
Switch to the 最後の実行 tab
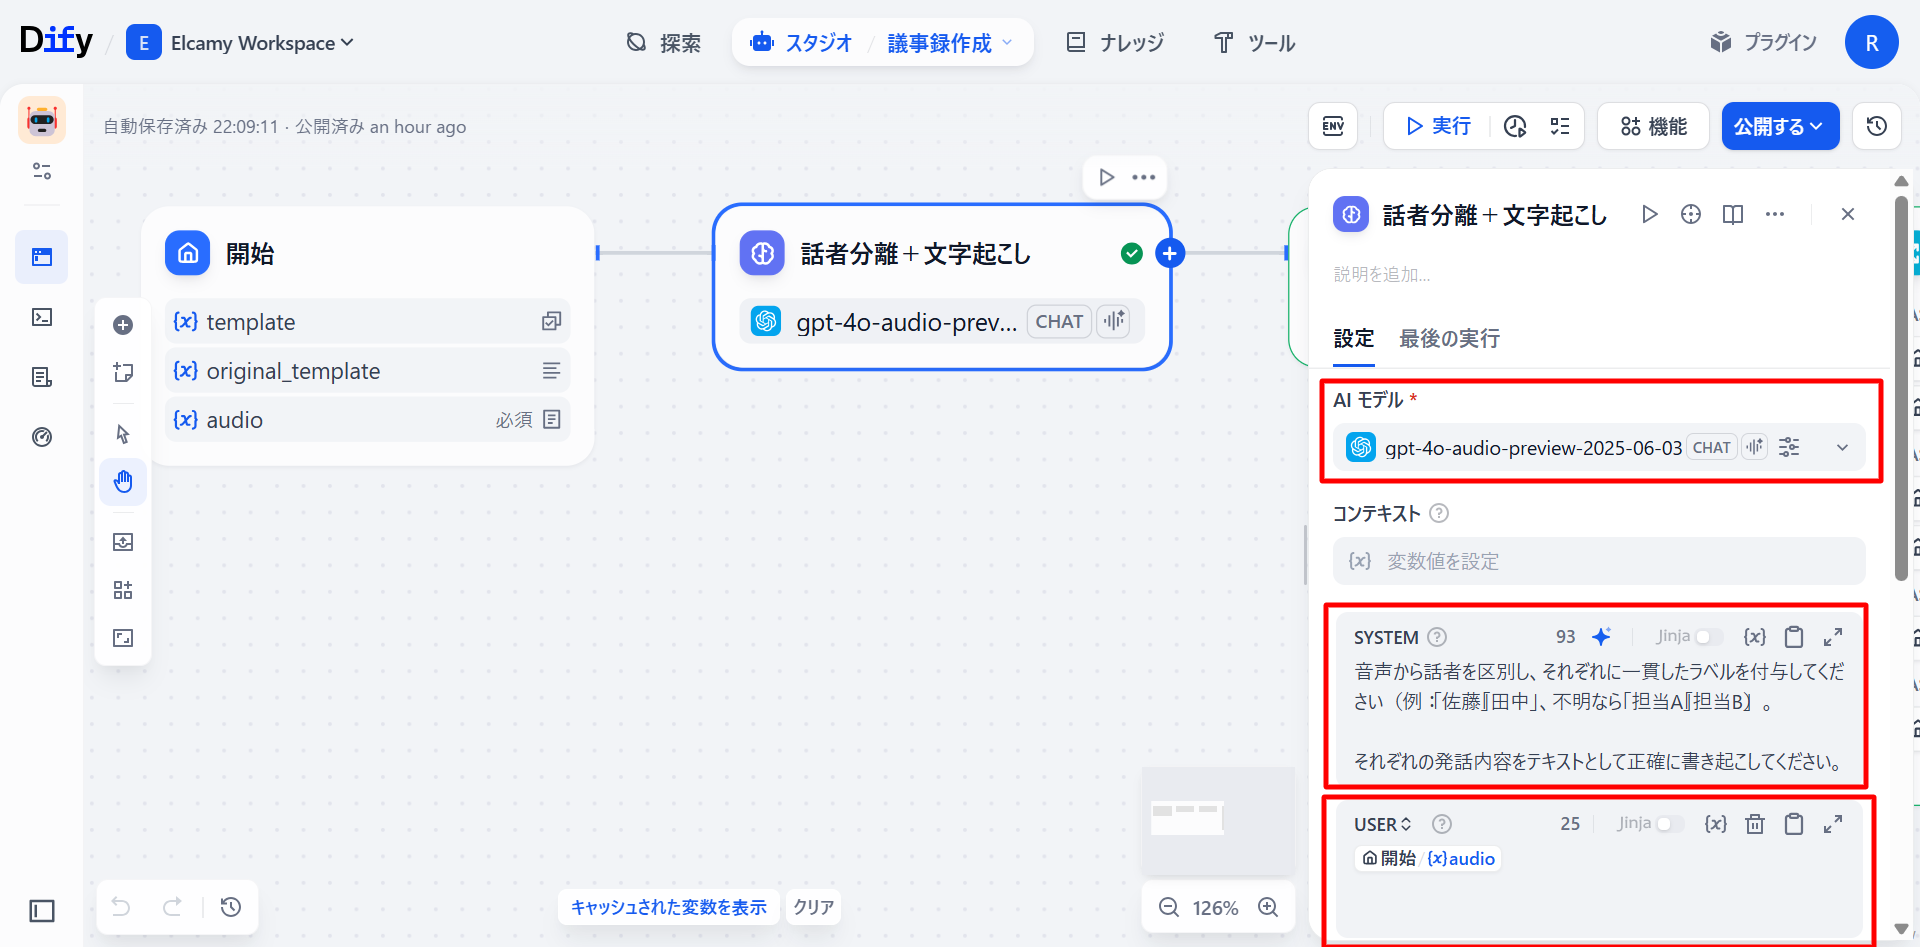[x=1449, y=339]
